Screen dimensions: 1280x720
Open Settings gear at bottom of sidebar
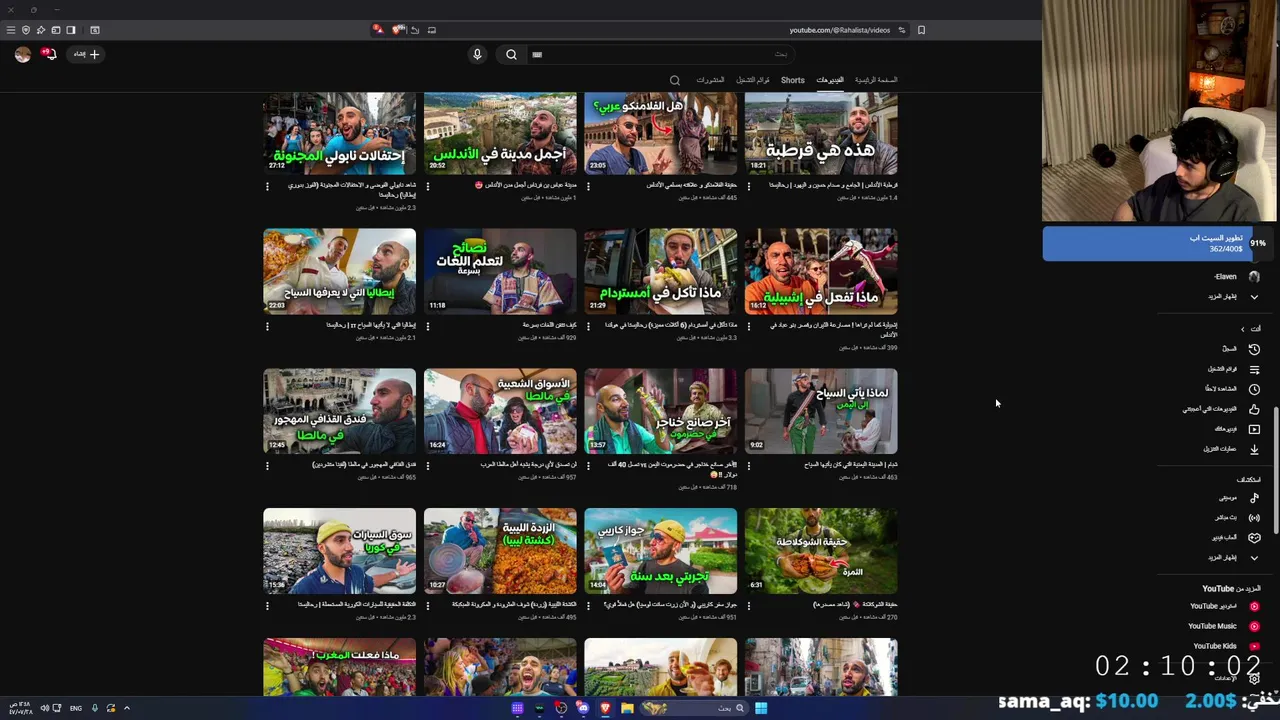tap(1254, 679)
